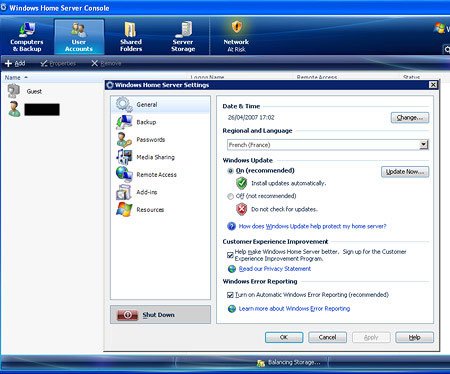The height and width of the screenshot is (374, 450).
Task: Sort the user list by Name column
Action: pyautogui.click(x=16, y=77)
